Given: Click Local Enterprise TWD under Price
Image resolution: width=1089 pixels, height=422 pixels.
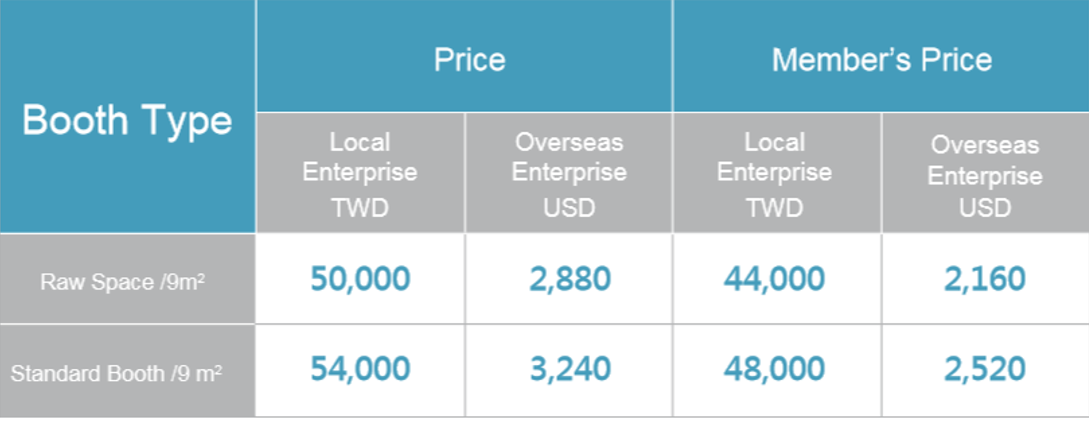Looking at the screenshot, I should tap(360, 173).
